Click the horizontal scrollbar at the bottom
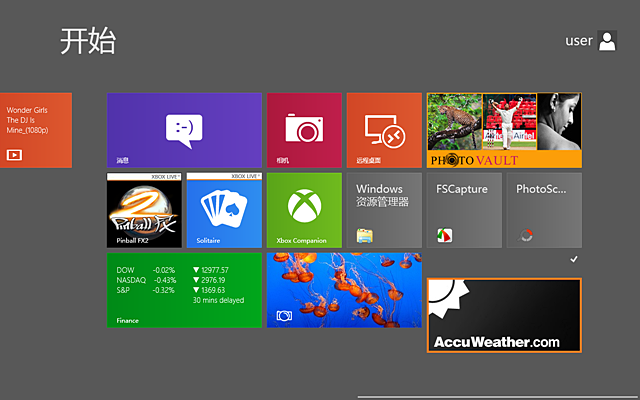The image size is (640, 400). (x=499, y=396)
